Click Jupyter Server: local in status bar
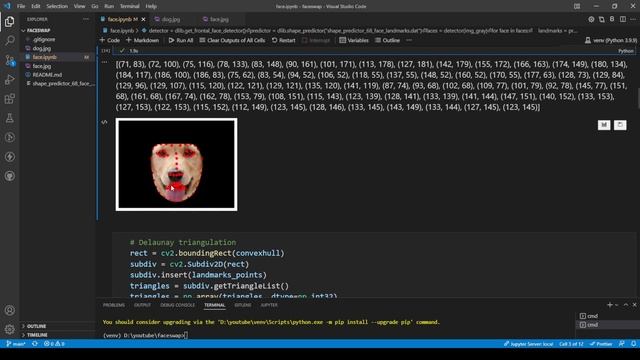Viewport: 640px width, 360px height. [x=528, y=344]
